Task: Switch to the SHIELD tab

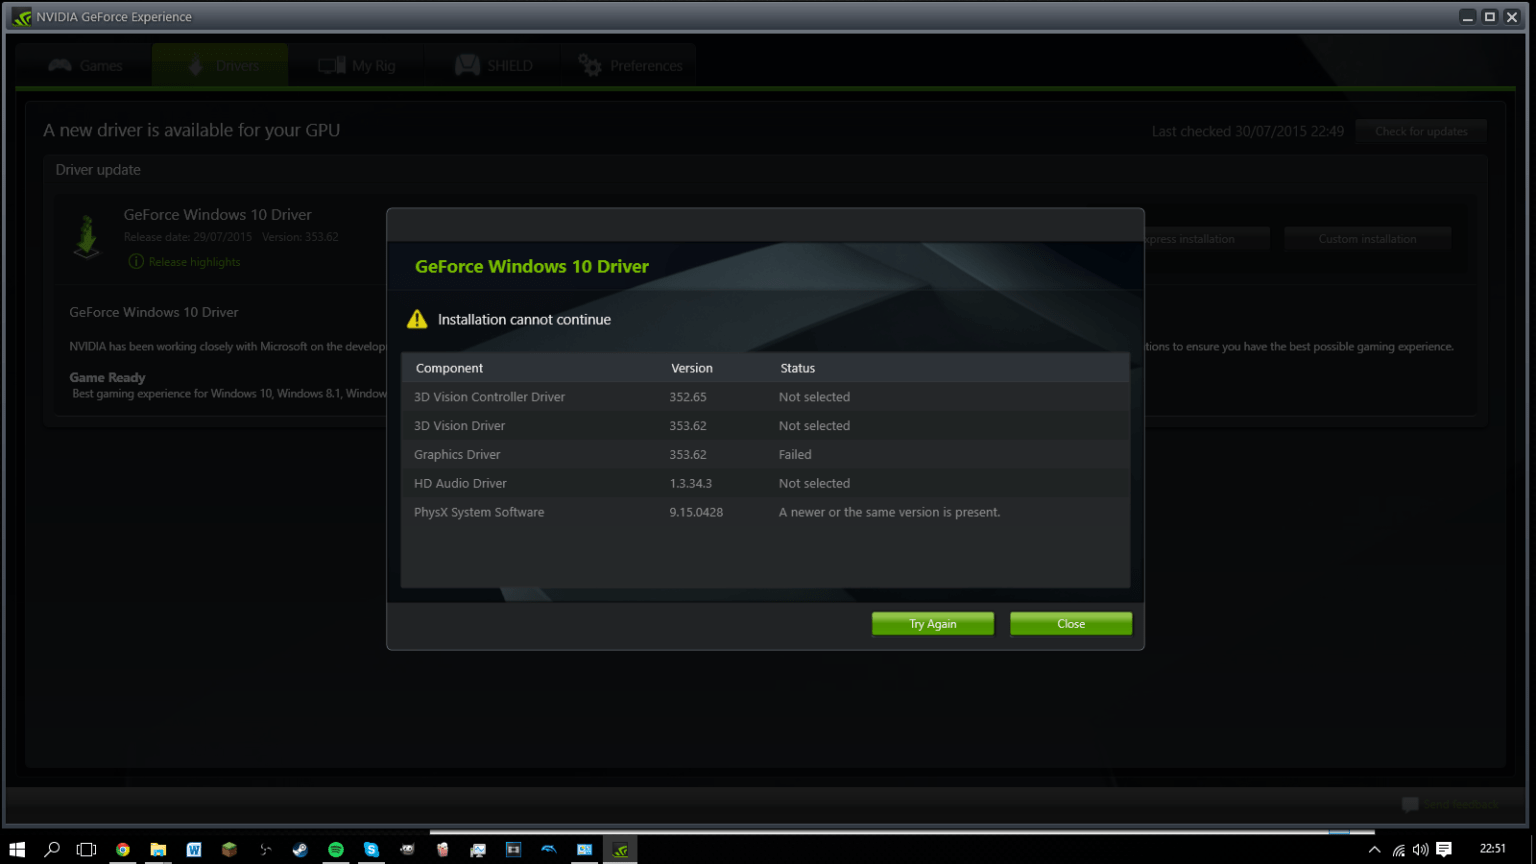Action: 493,64
